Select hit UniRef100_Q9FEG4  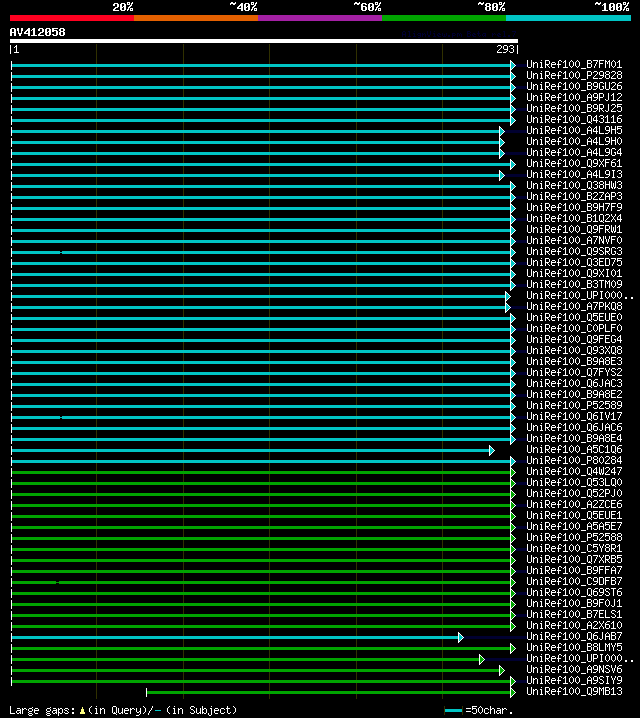pos(574,339)
